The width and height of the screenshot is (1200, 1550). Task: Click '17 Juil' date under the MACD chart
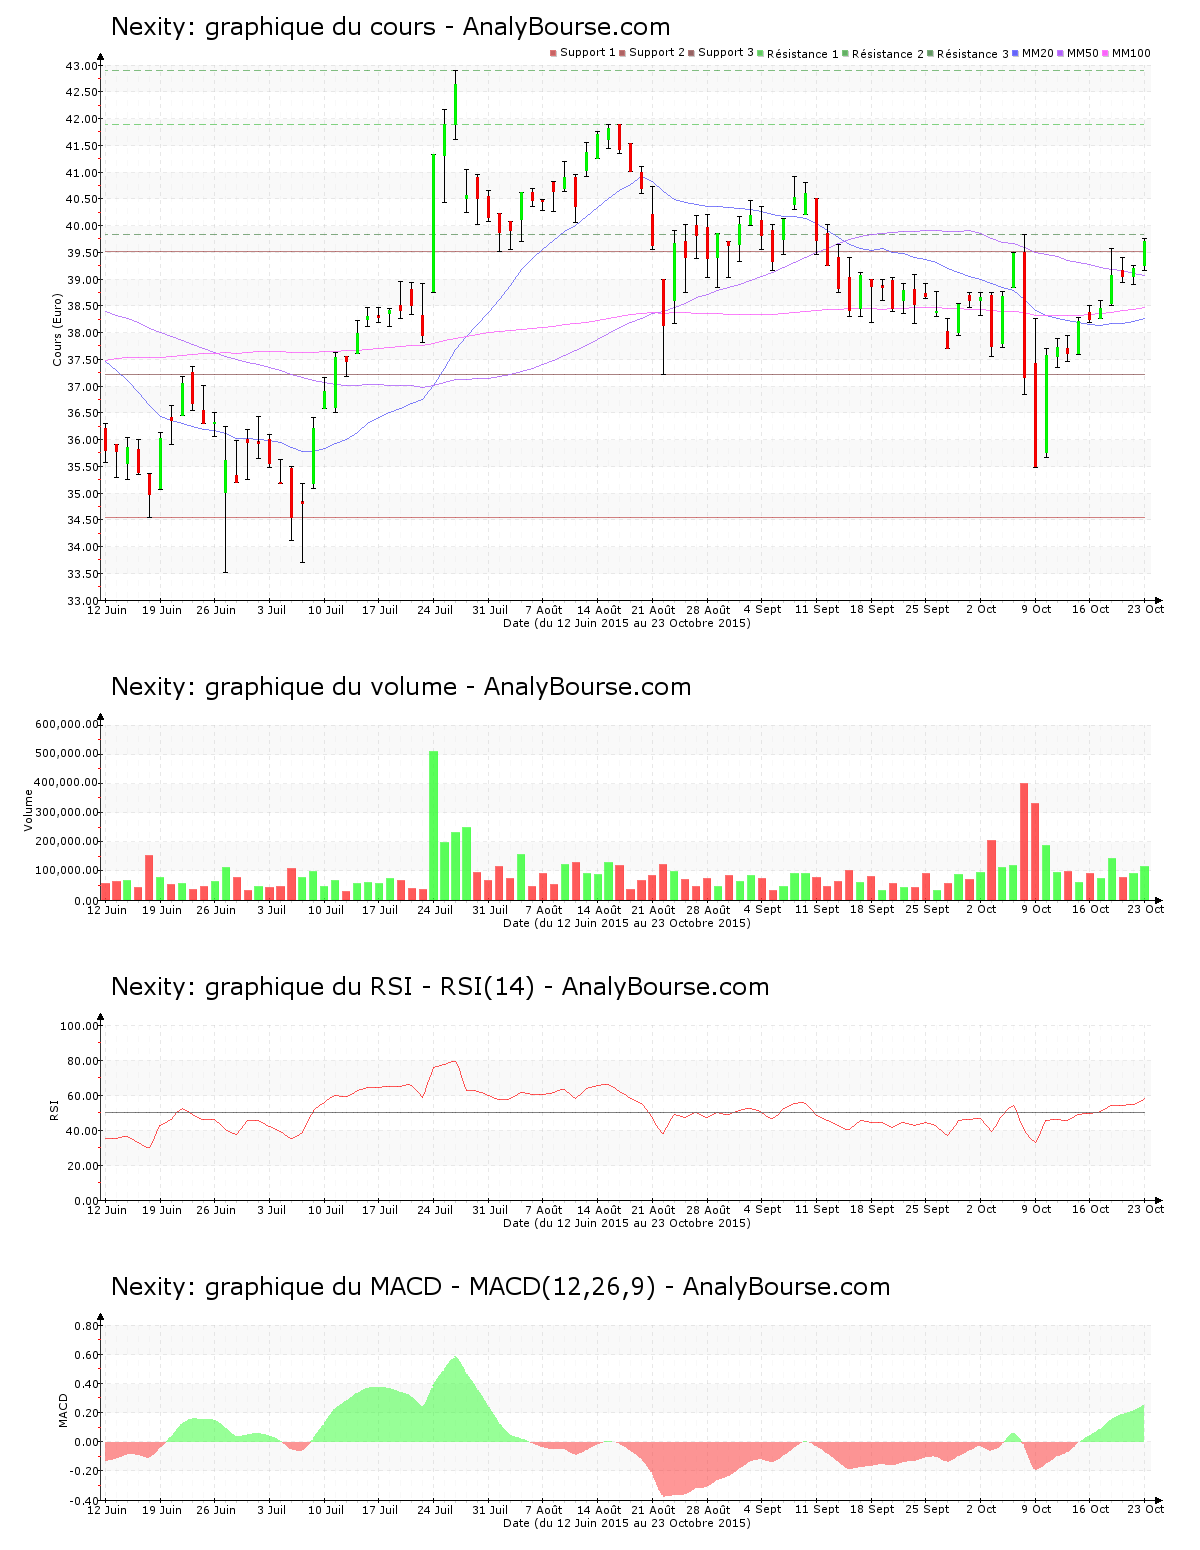380,1510
